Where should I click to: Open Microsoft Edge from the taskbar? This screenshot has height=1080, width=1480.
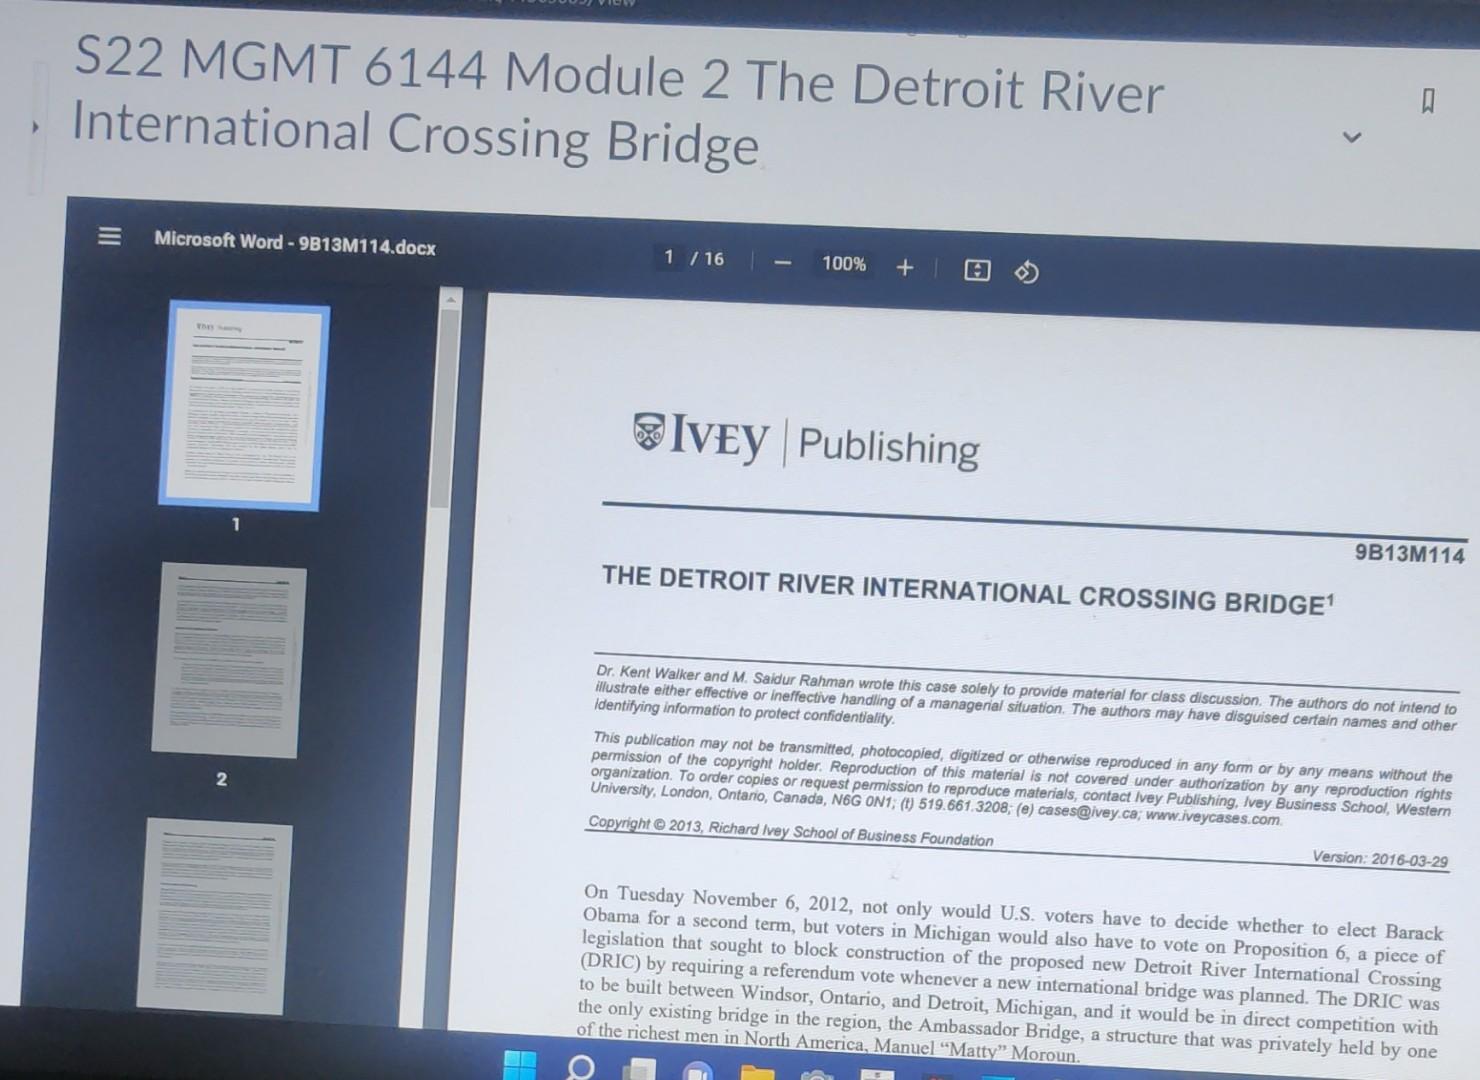click(x=700, y=1072)
